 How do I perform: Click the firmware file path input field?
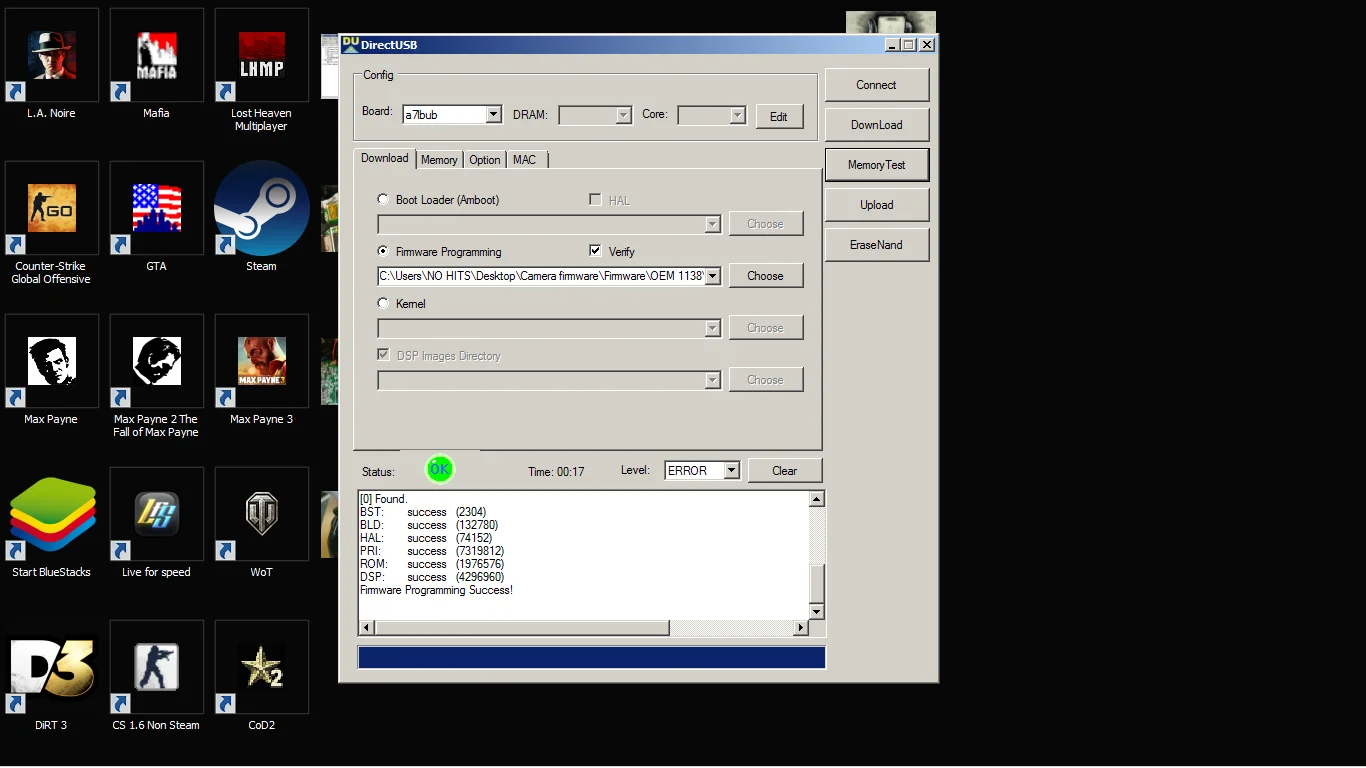point(540,277)
